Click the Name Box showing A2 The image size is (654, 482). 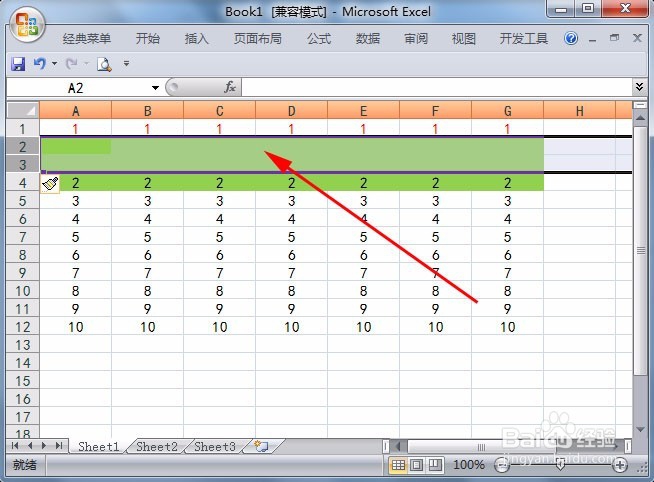78,88
